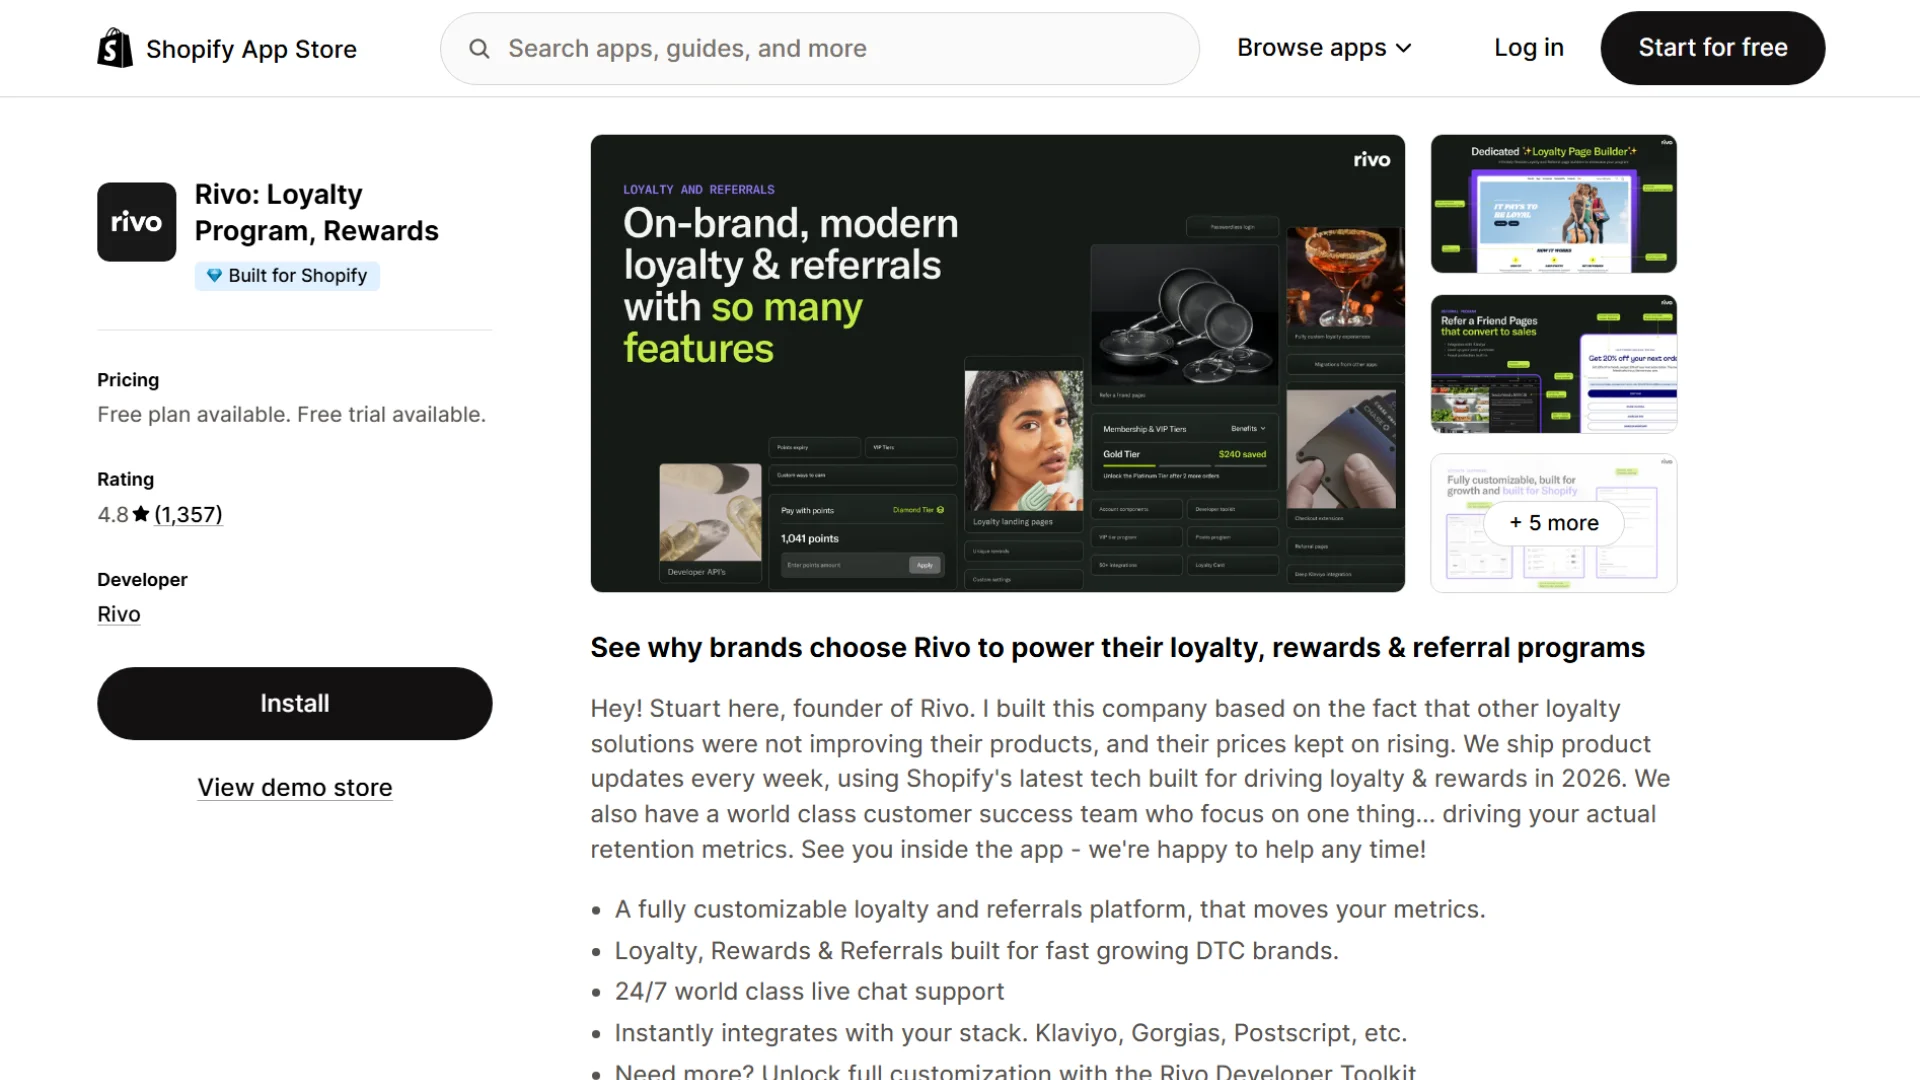The height and width of the screenshot is (1080, 1920).
Task: Click the Rivo app logo icon
Action: tap(137, 222)
